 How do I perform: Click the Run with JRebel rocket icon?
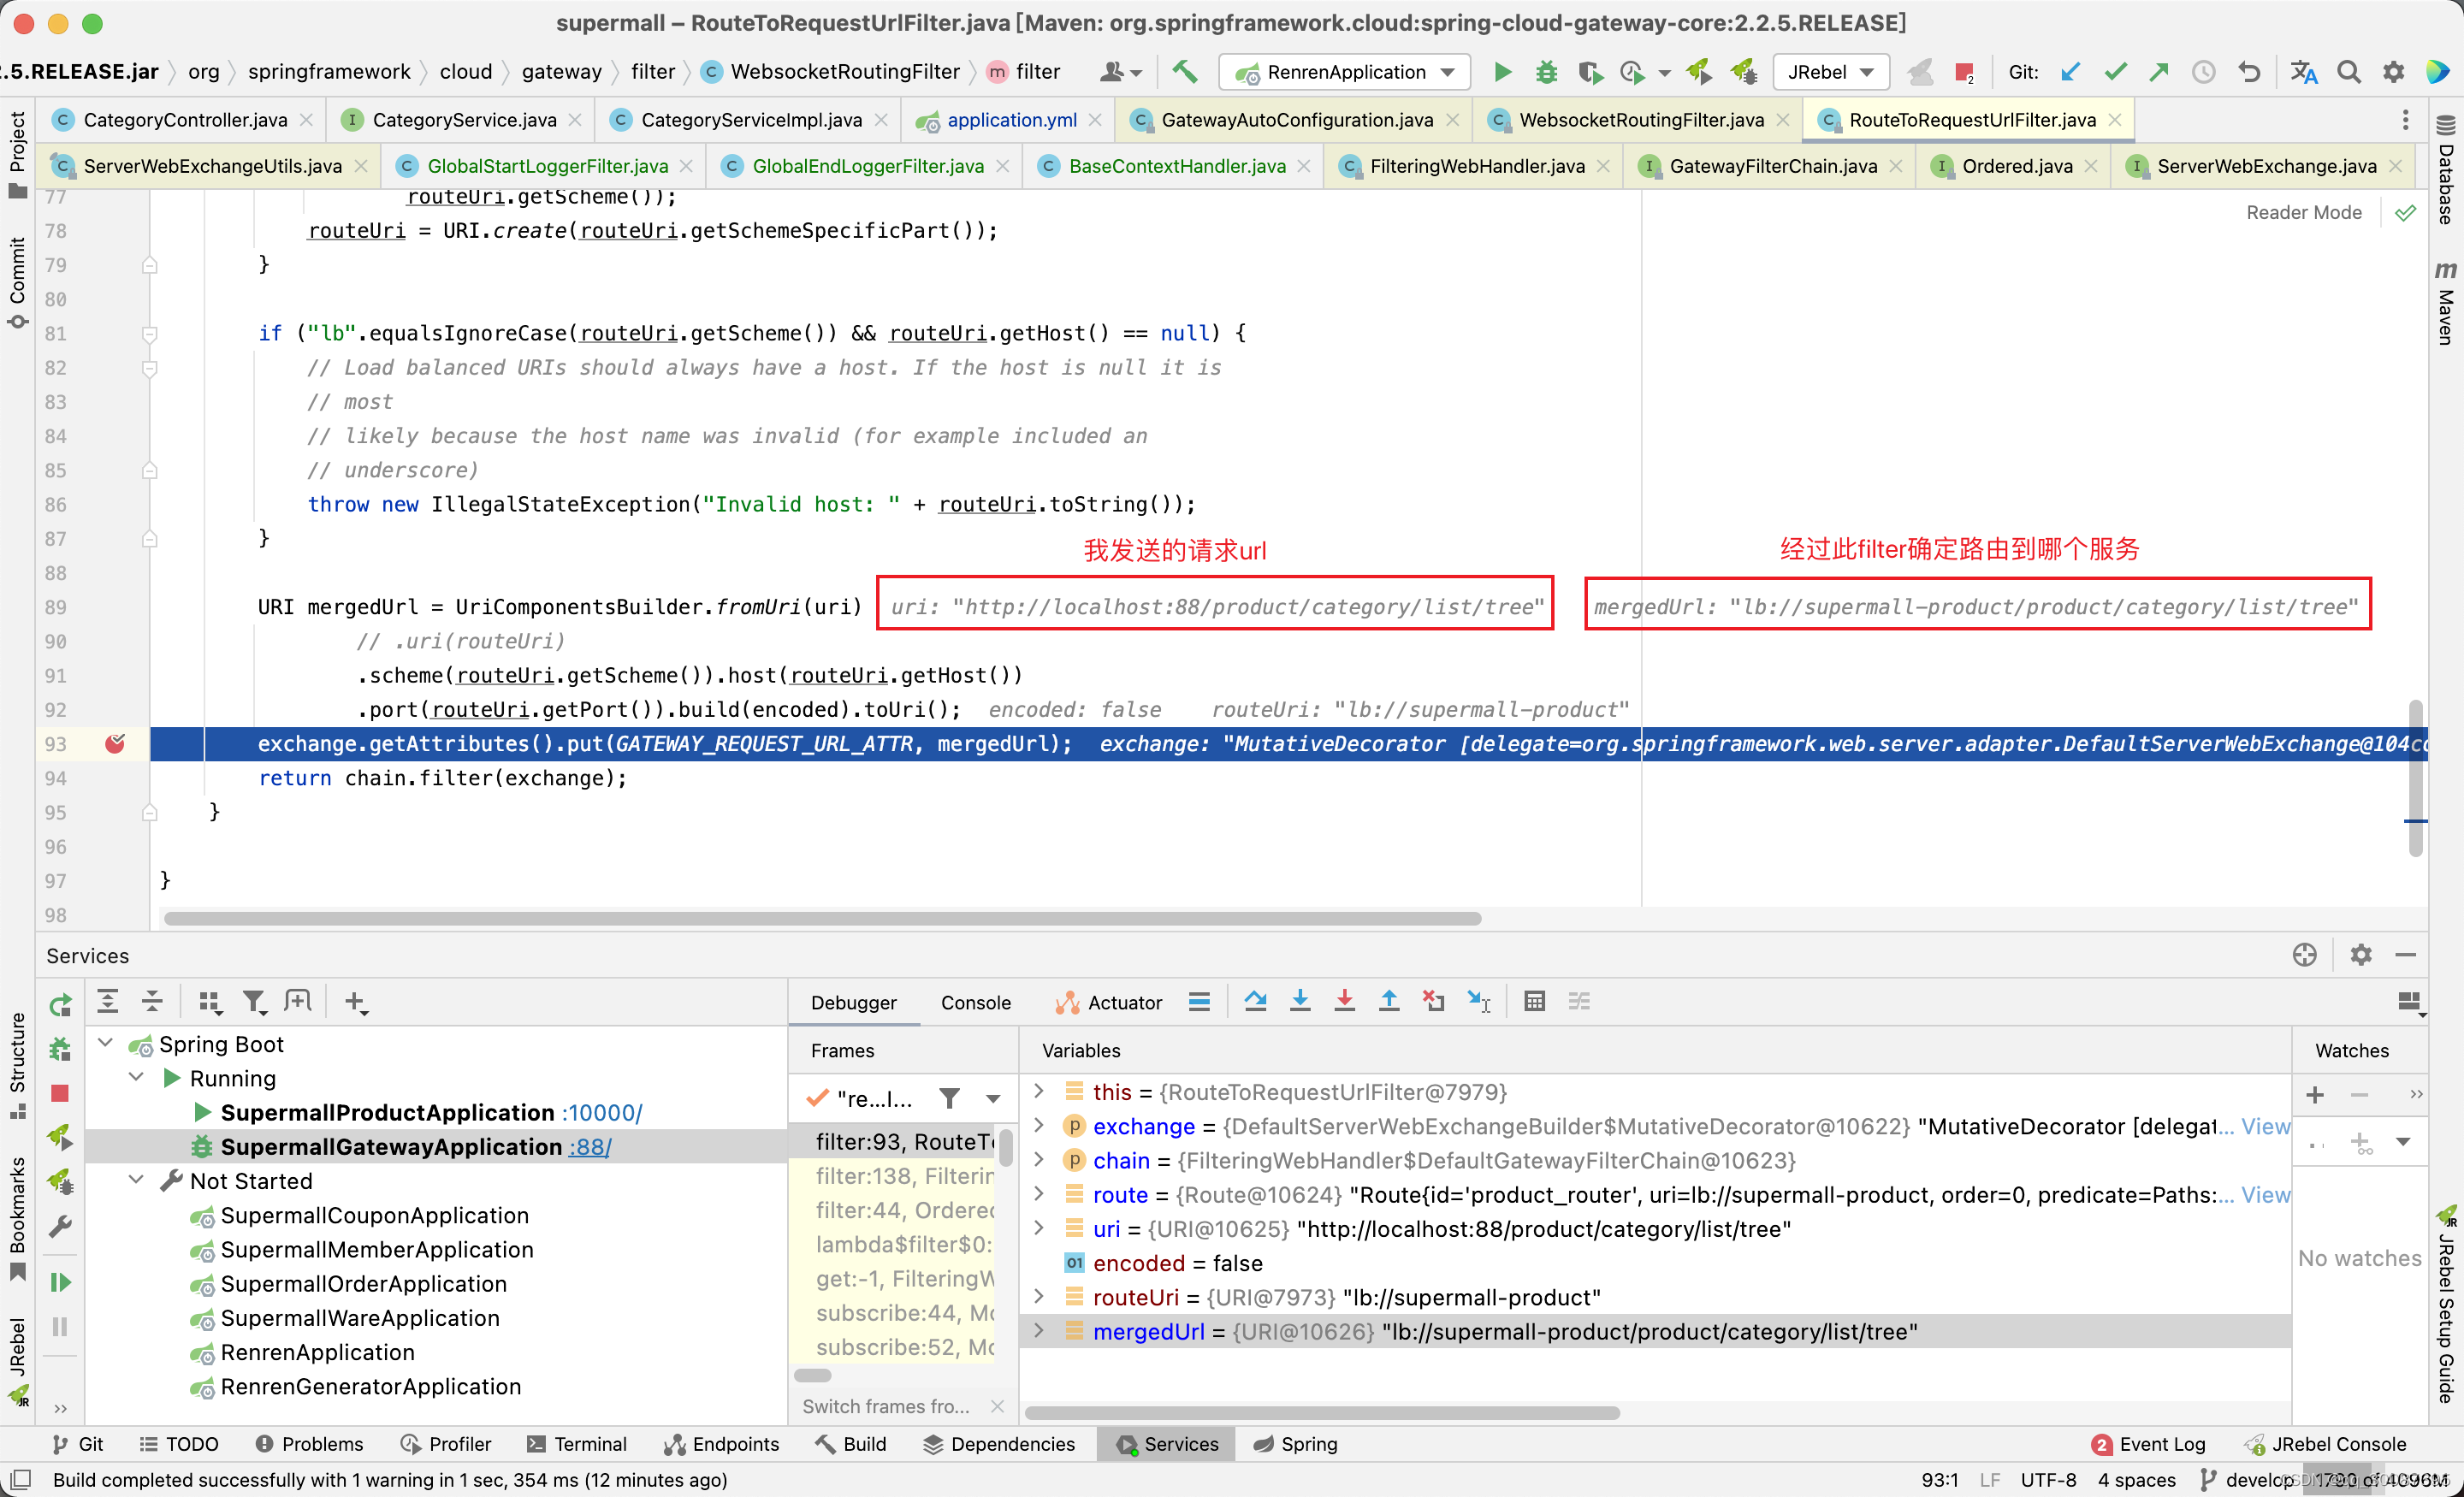(1699, 72)
